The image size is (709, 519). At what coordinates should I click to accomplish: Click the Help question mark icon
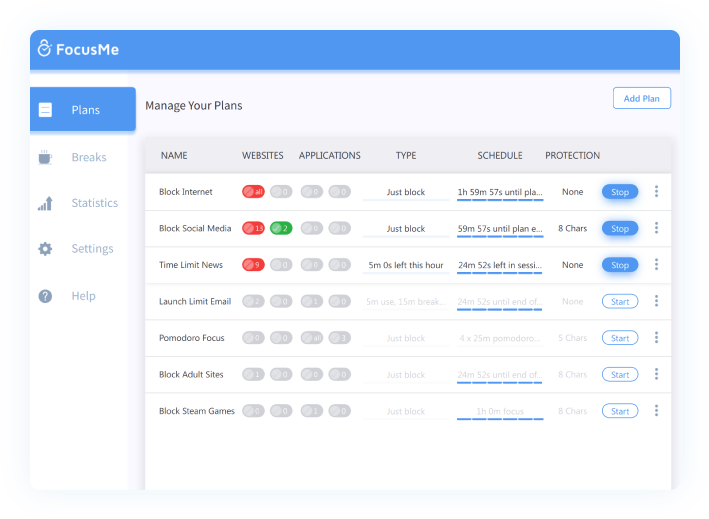click(x=45, y=296)
